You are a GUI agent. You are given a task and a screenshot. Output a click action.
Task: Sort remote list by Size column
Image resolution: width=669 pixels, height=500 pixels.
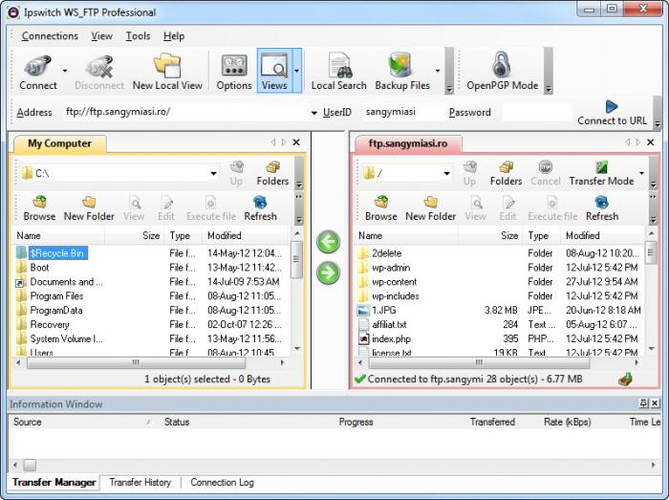(490, 235)
